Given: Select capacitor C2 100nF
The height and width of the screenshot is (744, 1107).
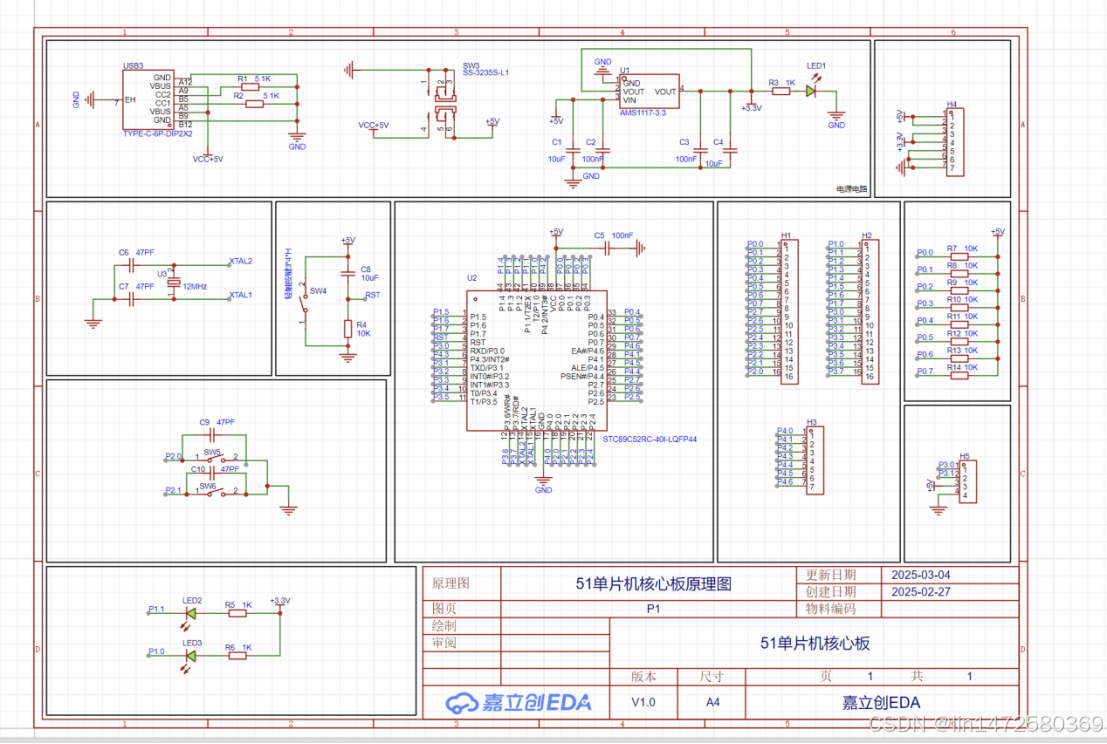Looking at the screenshot, I should [603, 150].
